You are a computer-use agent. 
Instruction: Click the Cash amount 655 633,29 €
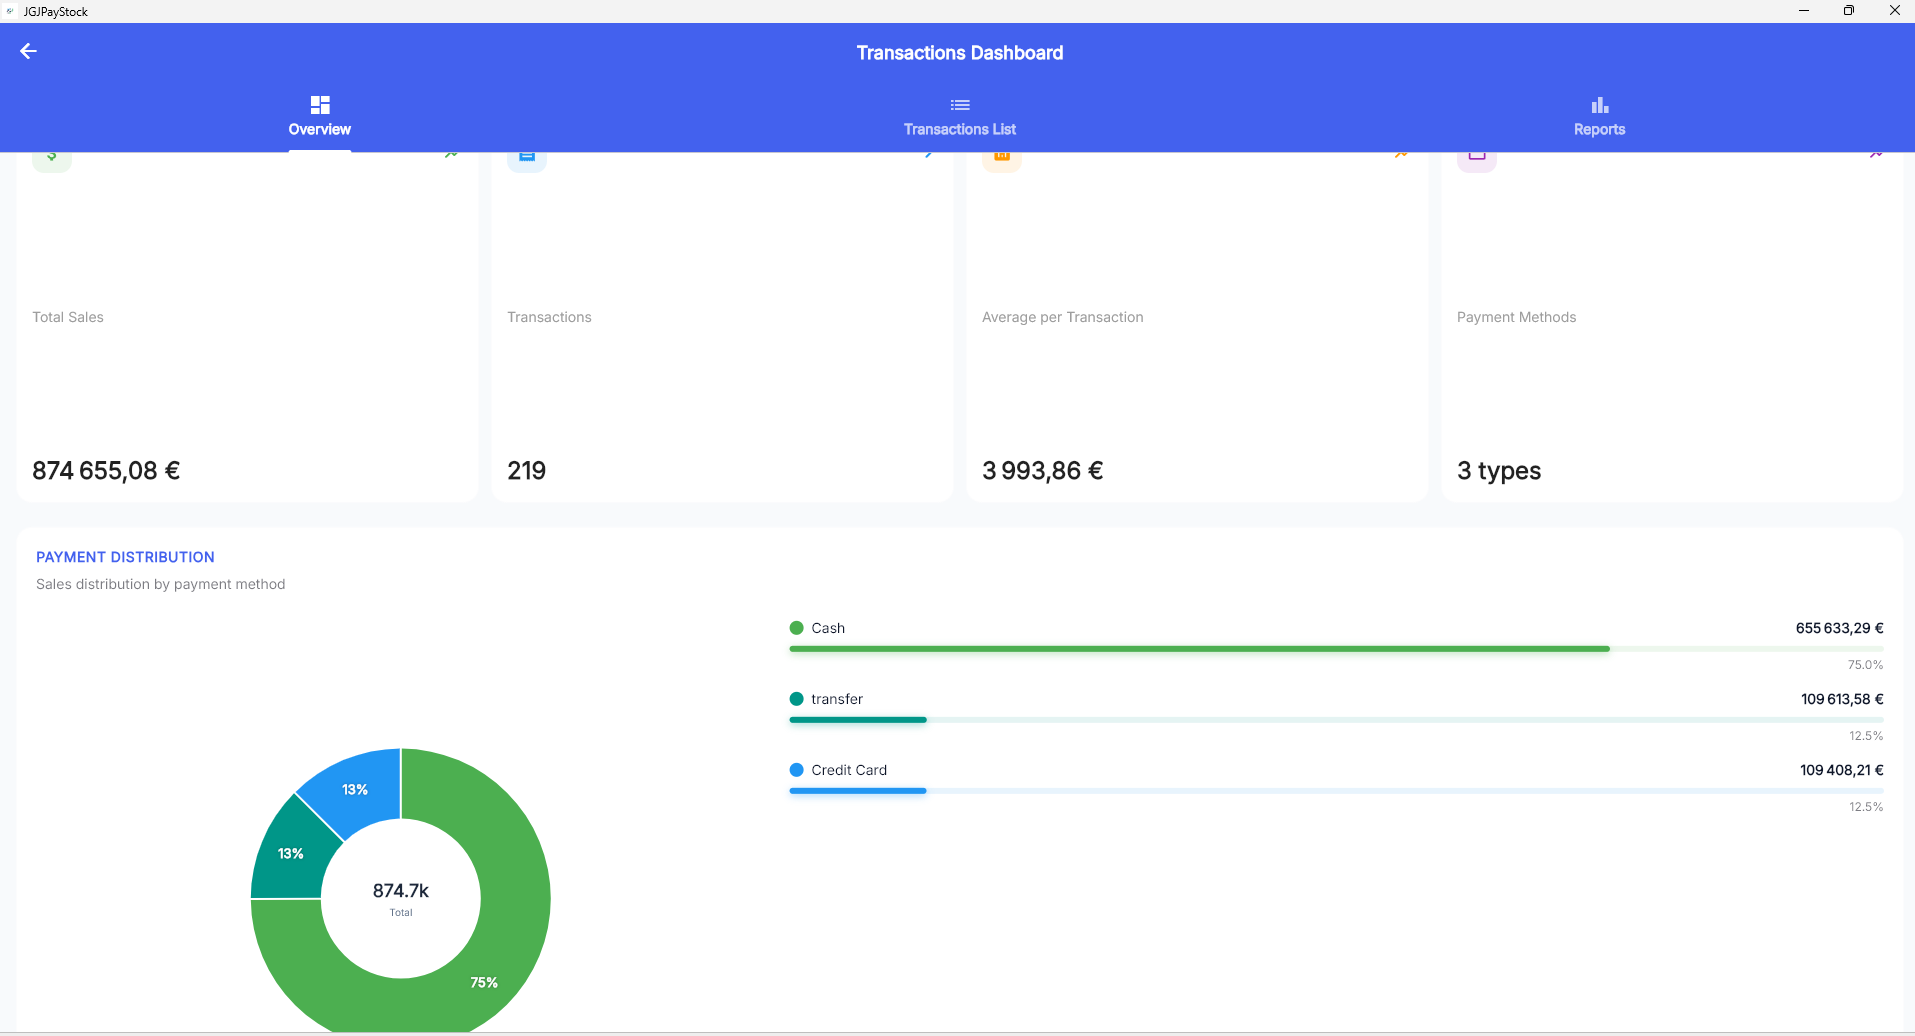1839,628
